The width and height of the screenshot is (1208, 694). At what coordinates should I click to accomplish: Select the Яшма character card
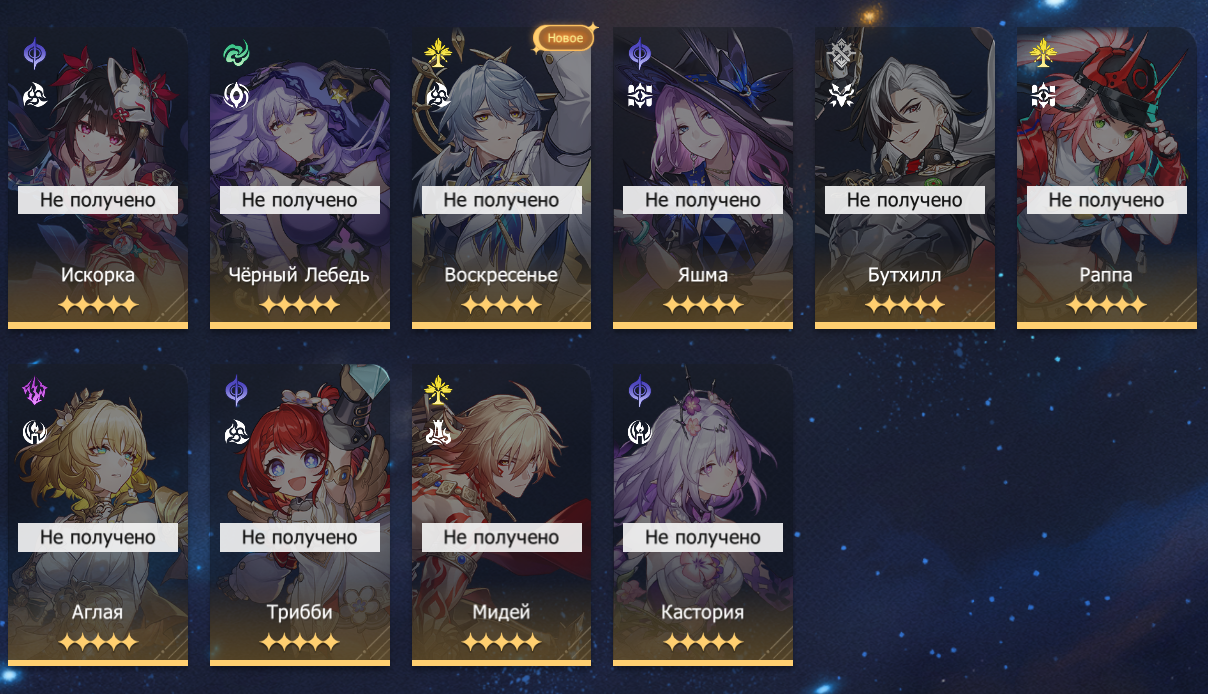tap(703, 177)
